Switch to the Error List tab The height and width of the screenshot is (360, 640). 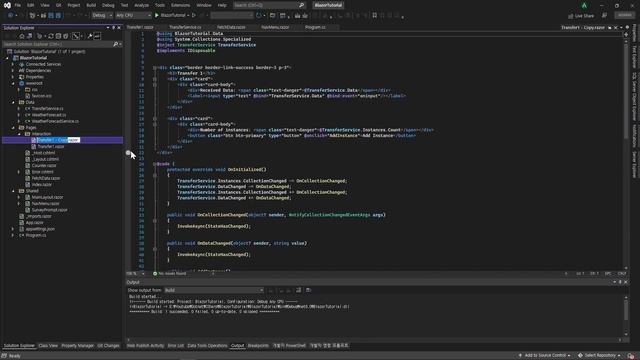[x=176, y=346]
